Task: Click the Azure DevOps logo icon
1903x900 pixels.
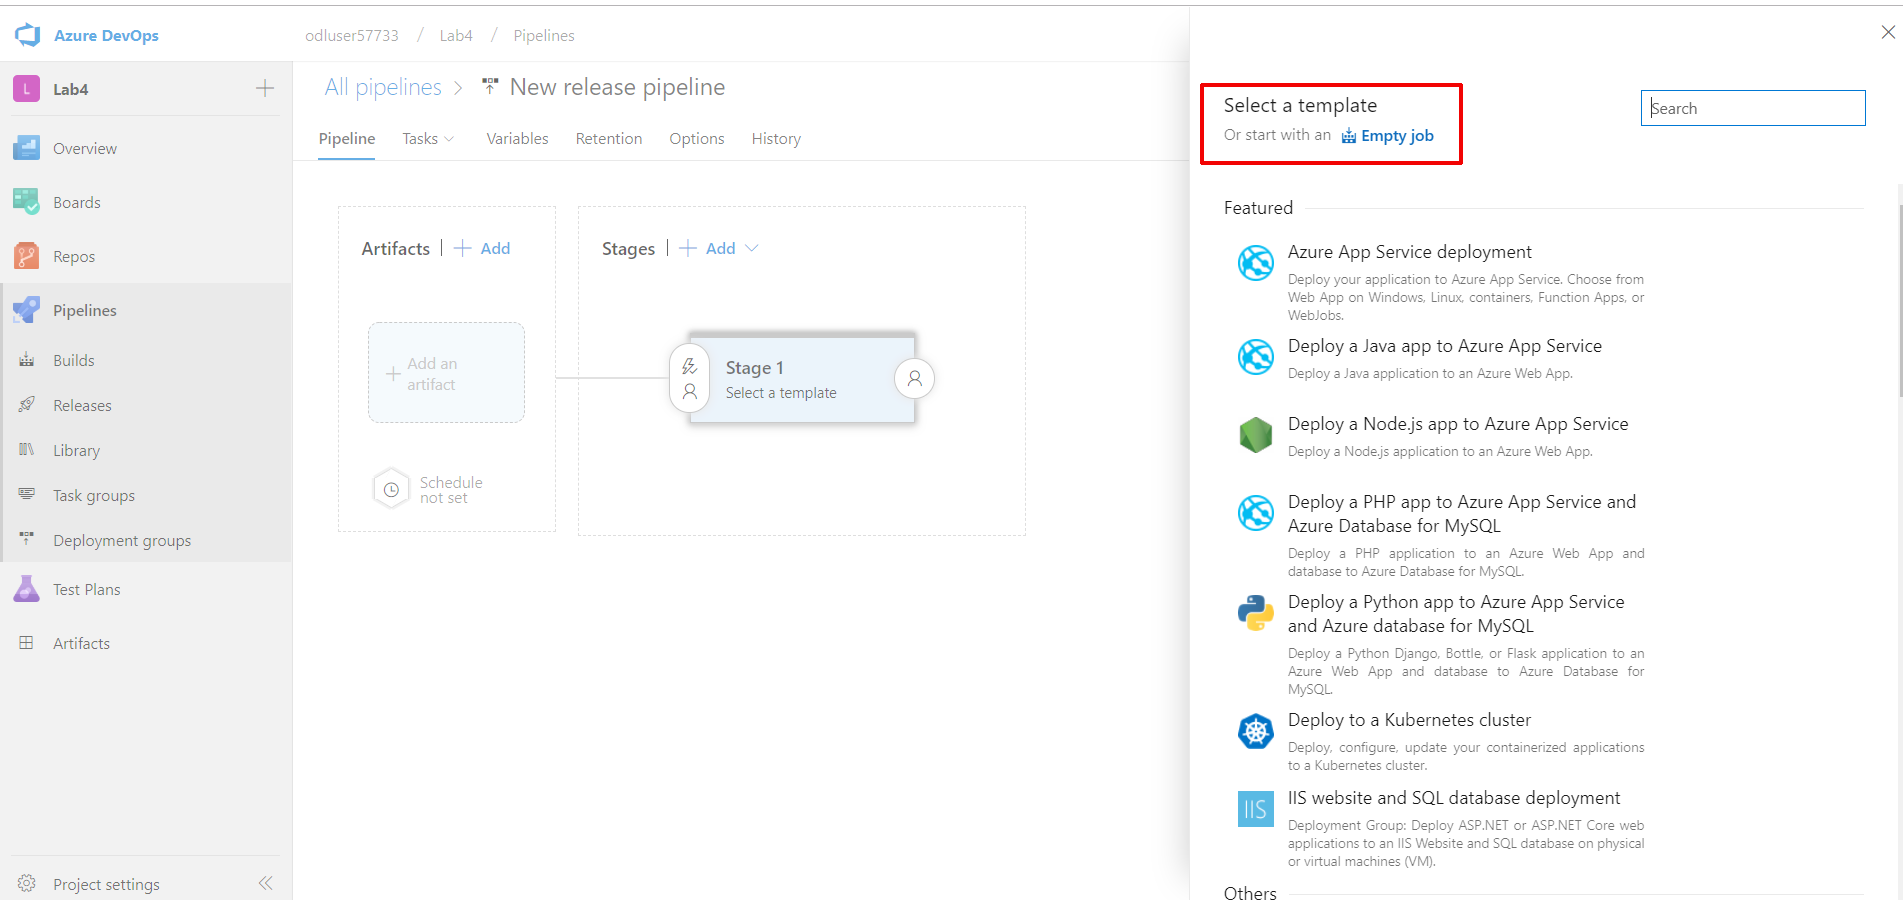Action: [28, 35]
